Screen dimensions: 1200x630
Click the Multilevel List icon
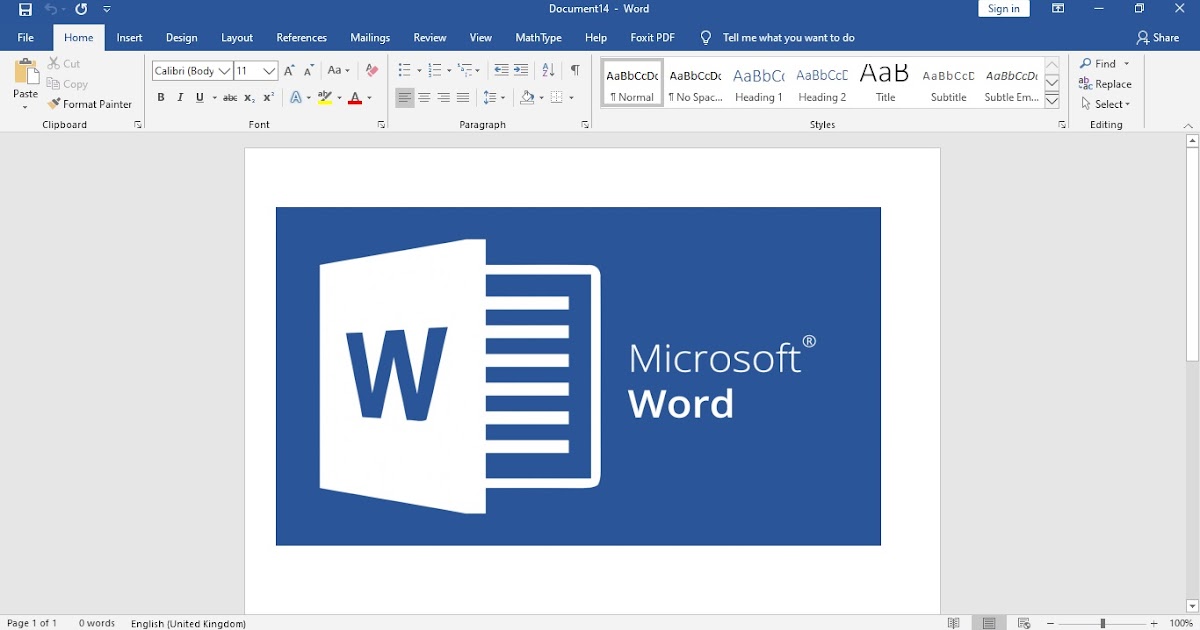[x=465, y=71]
